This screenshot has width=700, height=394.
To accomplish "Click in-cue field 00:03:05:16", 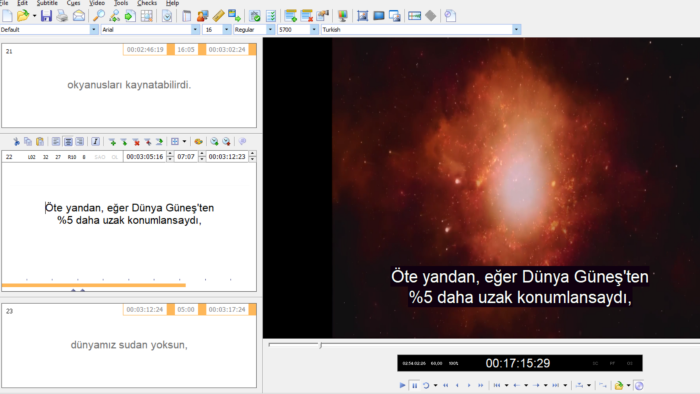I will click(145, 157).
